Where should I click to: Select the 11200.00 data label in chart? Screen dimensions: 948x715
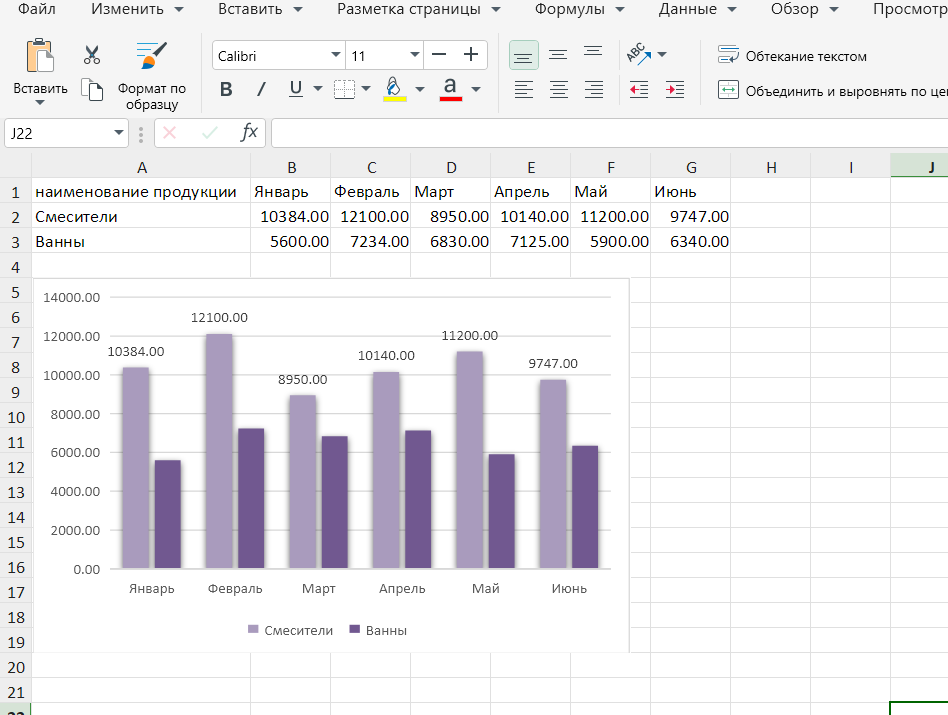470,335
